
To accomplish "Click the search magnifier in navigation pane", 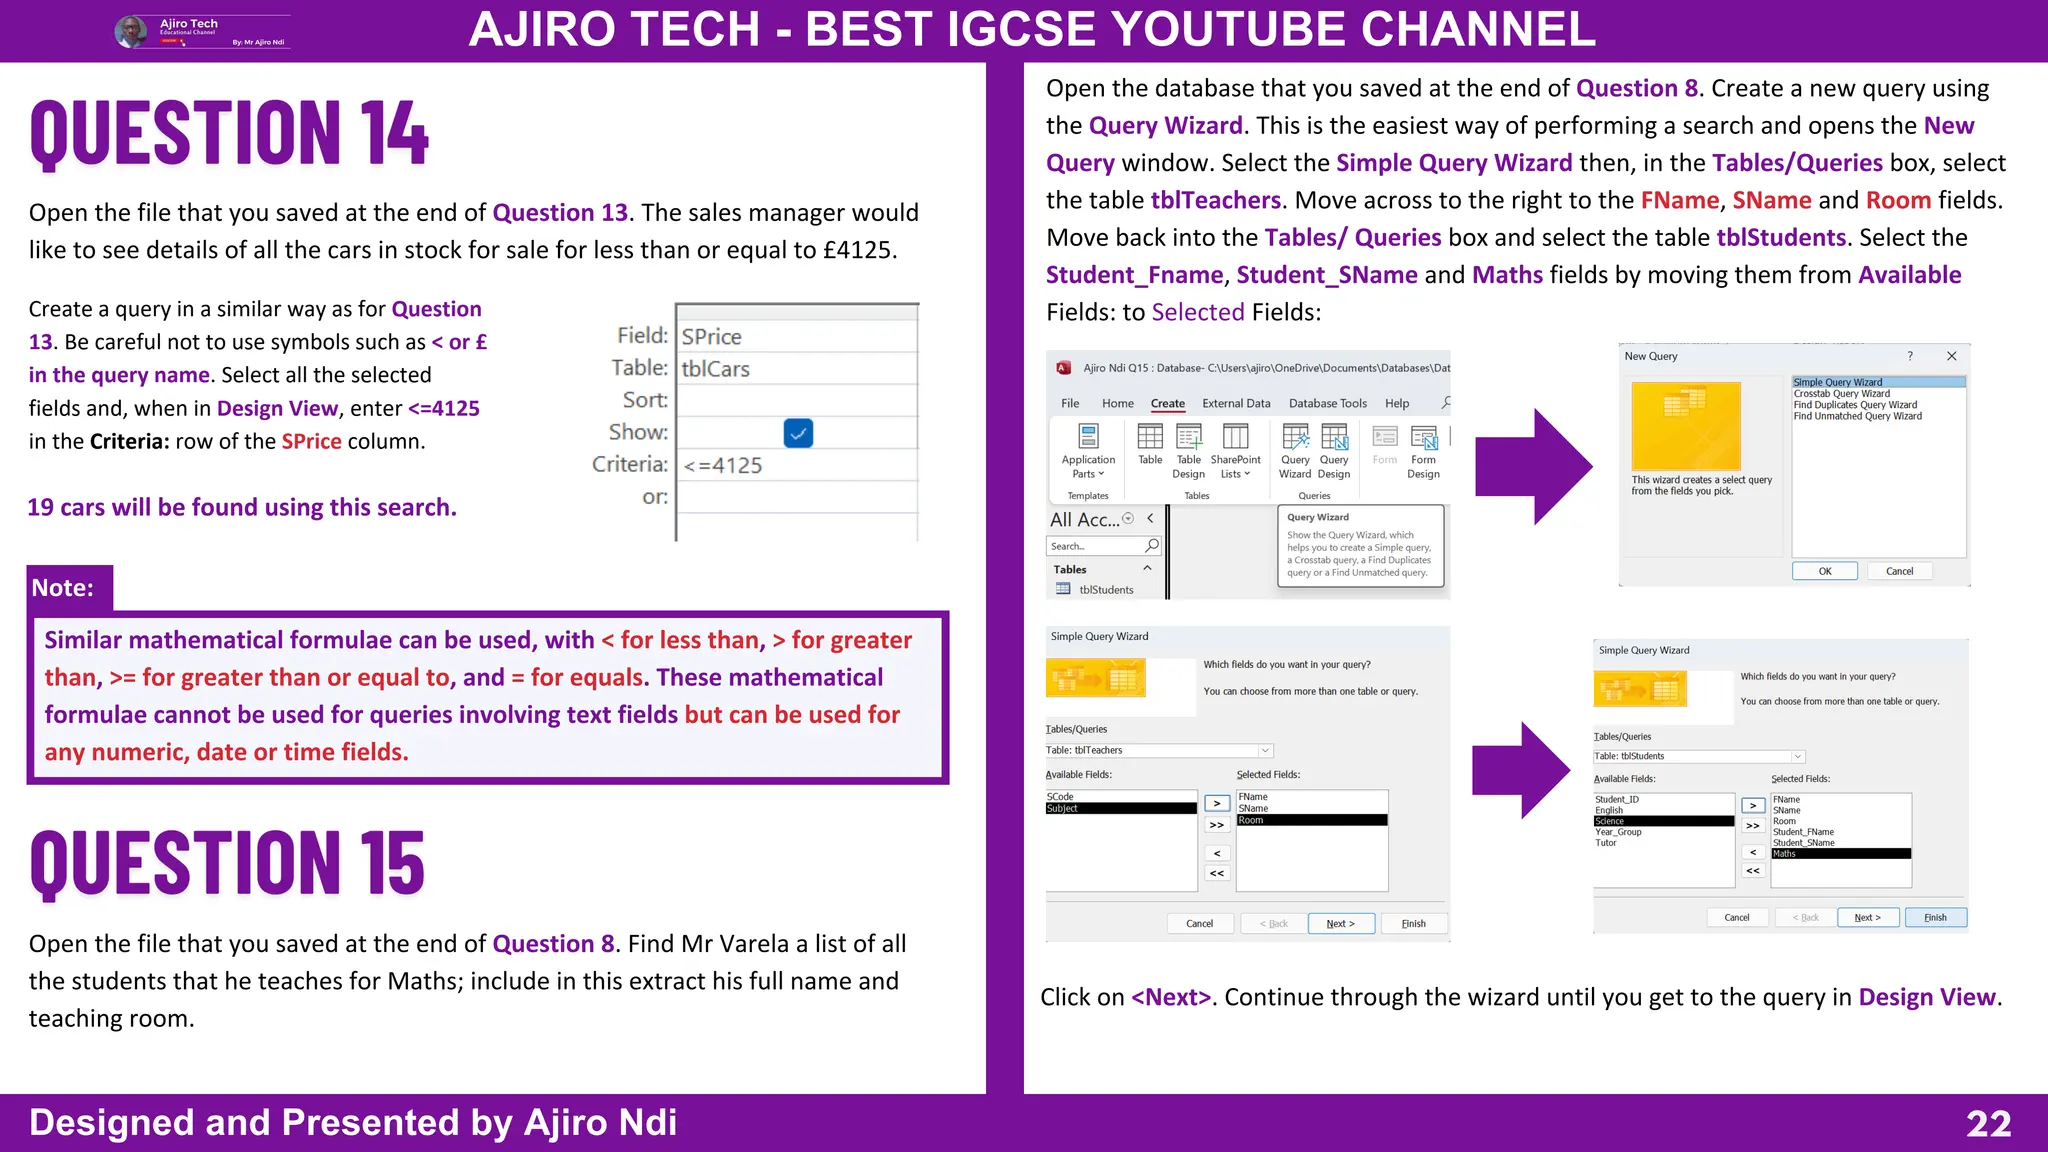I will (x=1152, y=546).
